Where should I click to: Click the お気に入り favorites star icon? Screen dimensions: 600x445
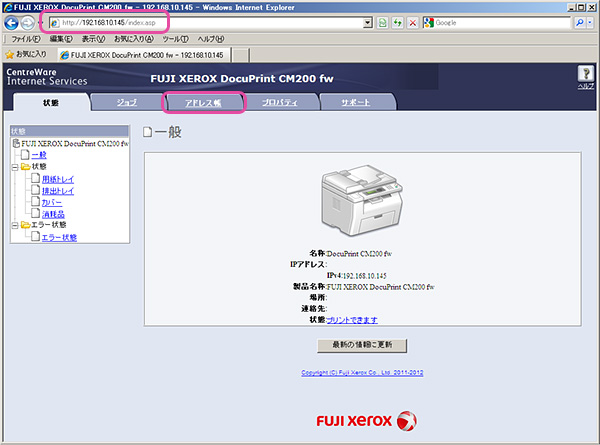[x=10, y=53]
